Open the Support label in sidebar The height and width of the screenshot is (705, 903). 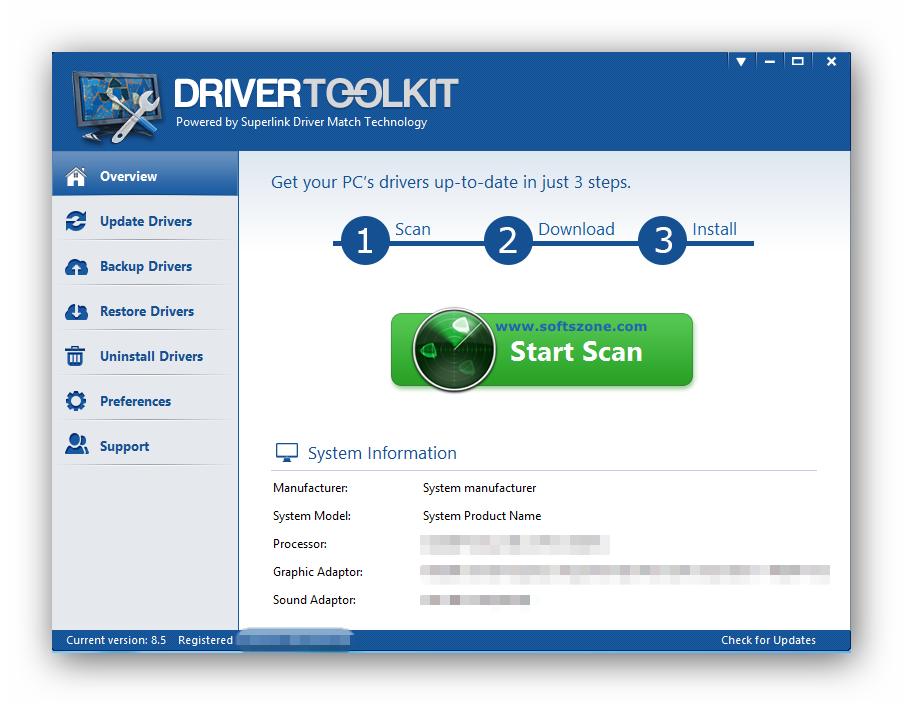(124, 446)
